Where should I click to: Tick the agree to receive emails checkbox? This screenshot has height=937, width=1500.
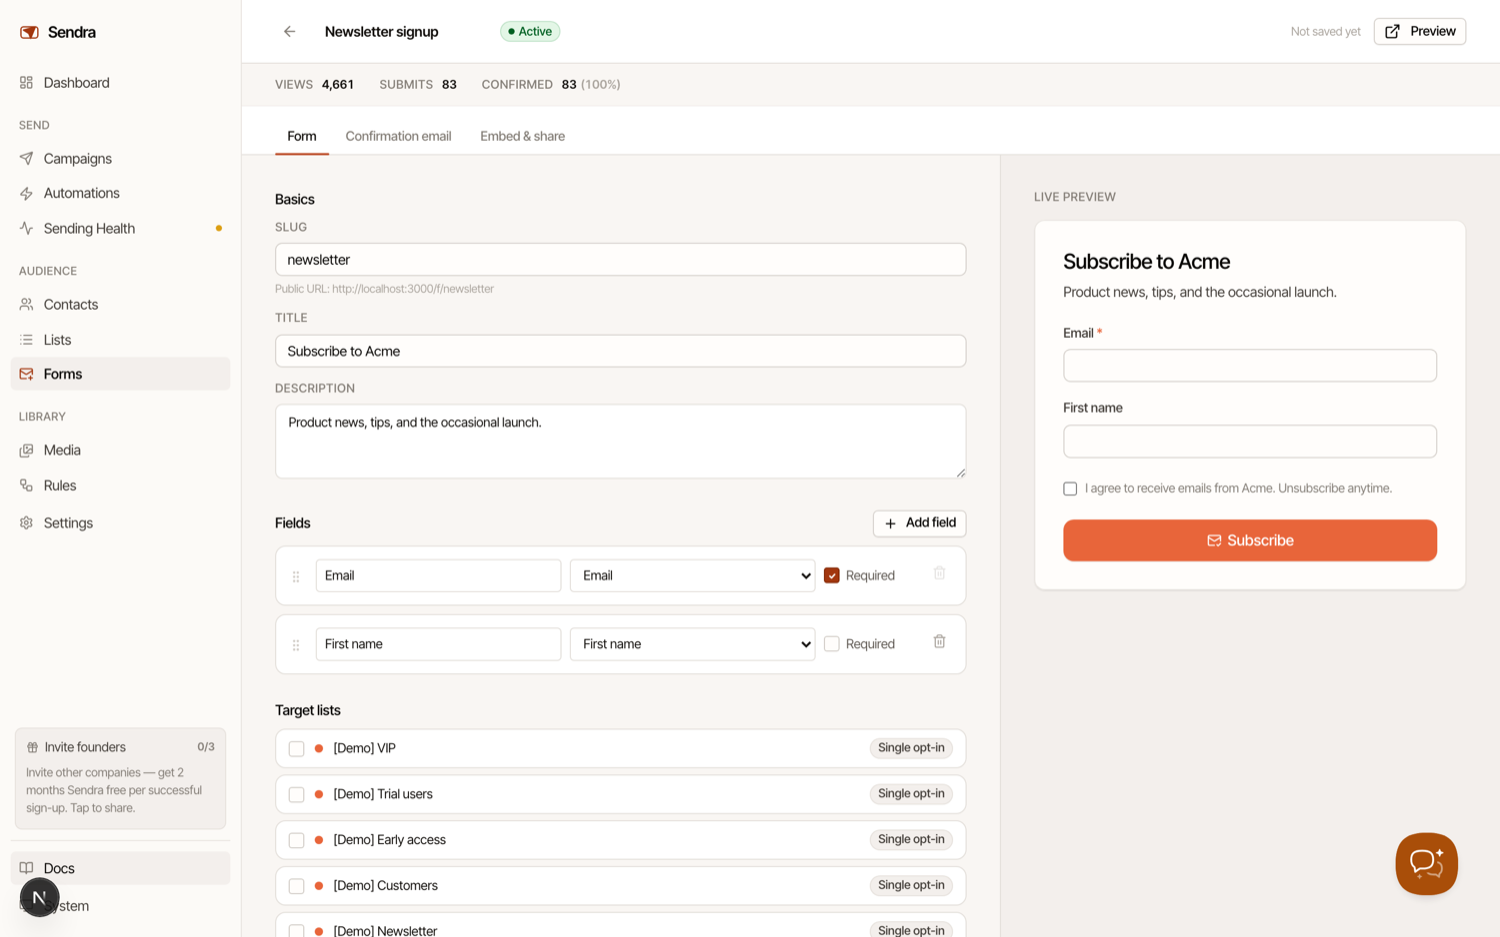pos(1070,489)
